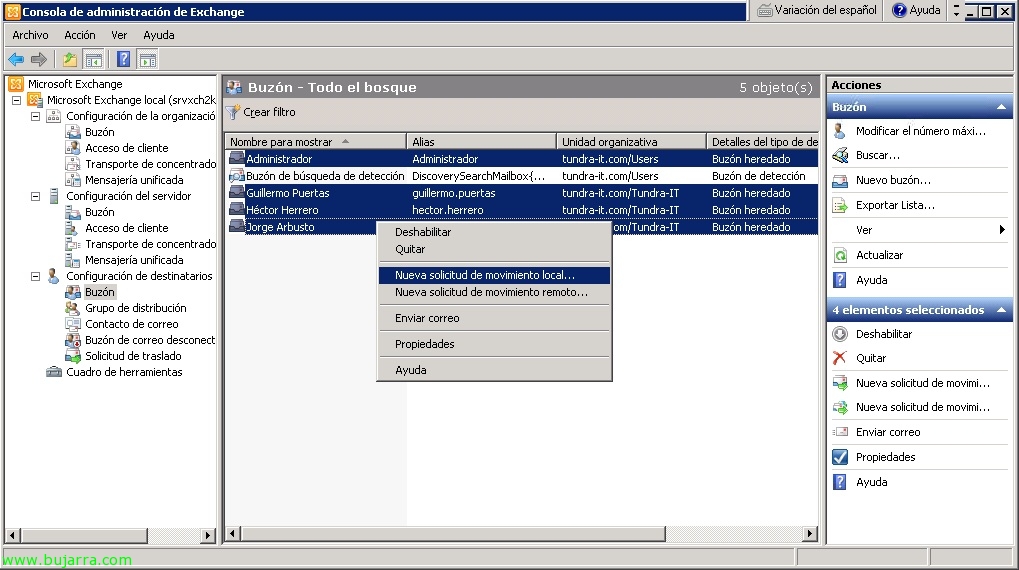Choose Enviar correo in the context menu
The height and width of the screenshot is (570, 1019).
coord(494,318)
